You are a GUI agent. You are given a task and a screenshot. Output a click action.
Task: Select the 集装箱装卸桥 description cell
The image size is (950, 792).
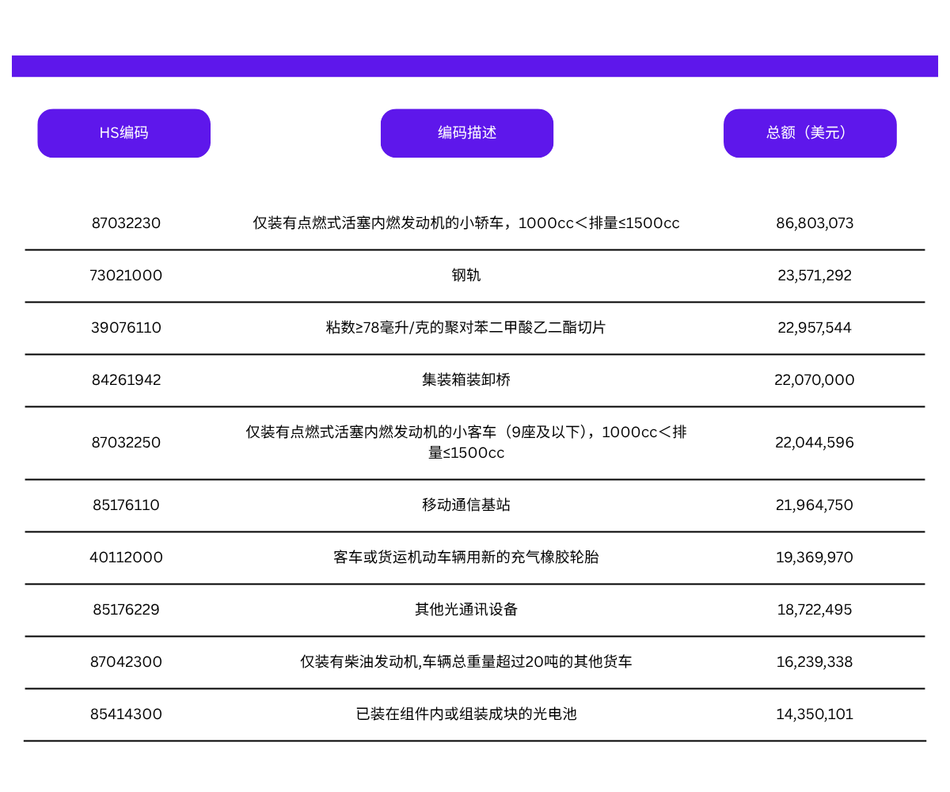[x=466, y=380]
